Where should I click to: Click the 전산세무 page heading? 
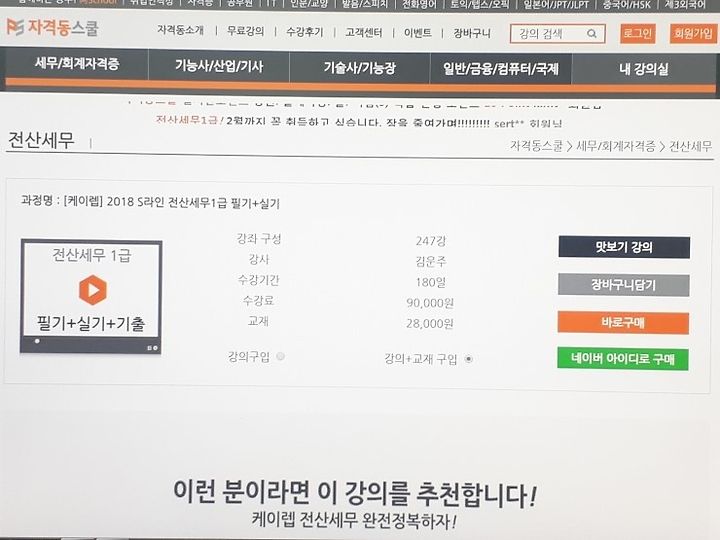tap(41, 140)
